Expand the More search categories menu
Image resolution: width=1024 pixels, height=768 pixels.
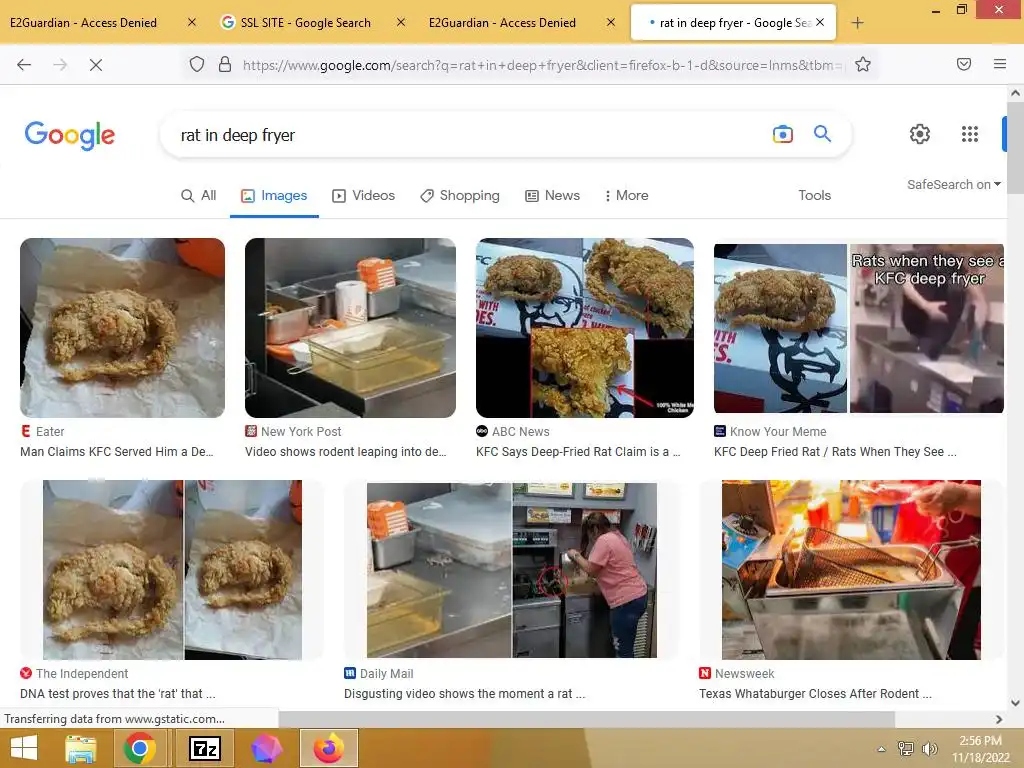coord(626,195)
